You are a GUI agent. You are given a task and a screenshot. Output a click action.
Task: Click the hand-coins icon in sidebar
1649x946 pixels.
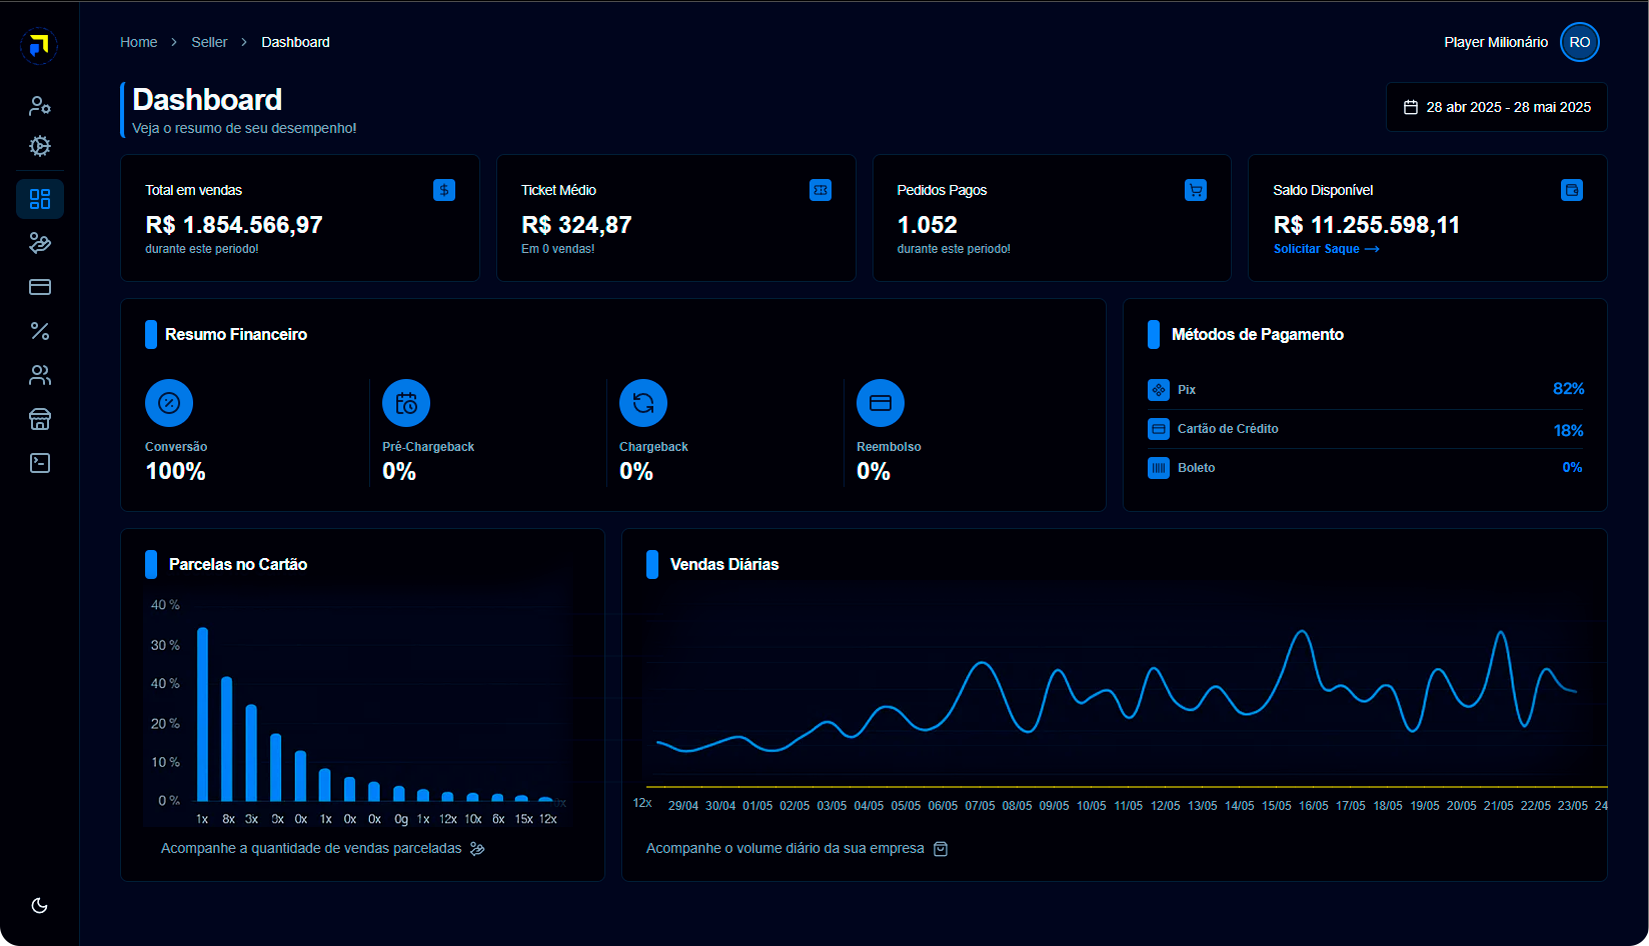pyautogui.click(x=40, y=243)
